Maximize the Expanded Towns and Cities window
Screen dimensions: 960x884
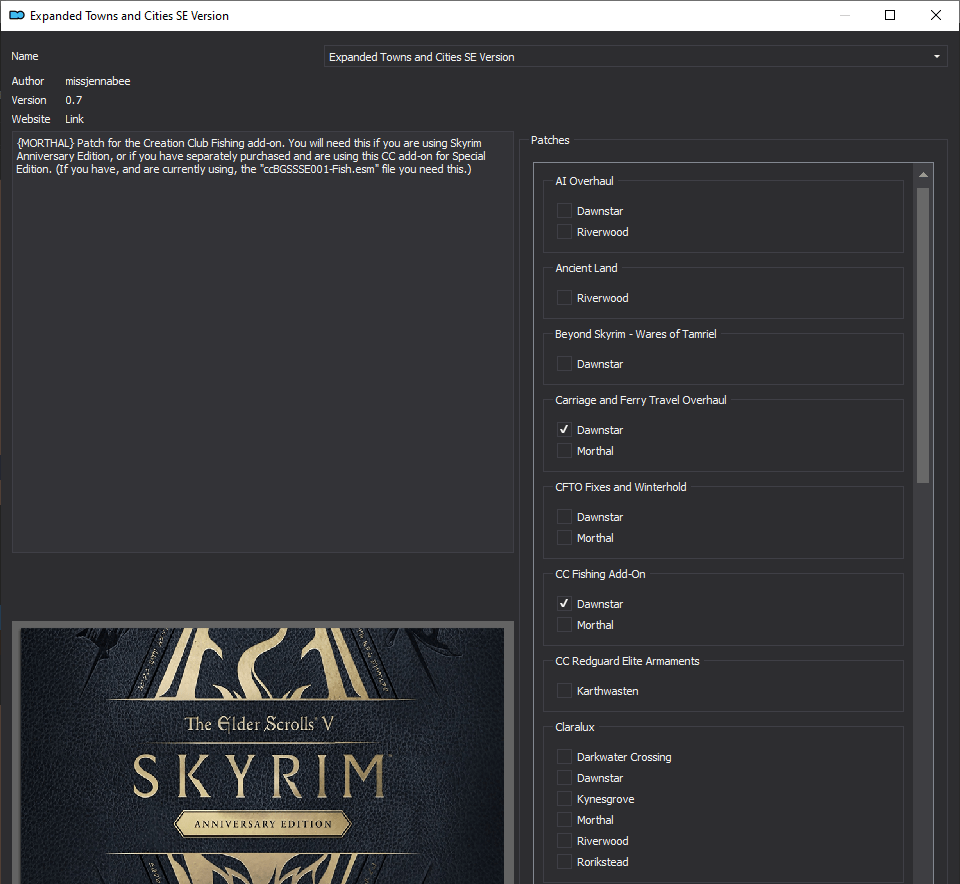[x=890, y=15]
